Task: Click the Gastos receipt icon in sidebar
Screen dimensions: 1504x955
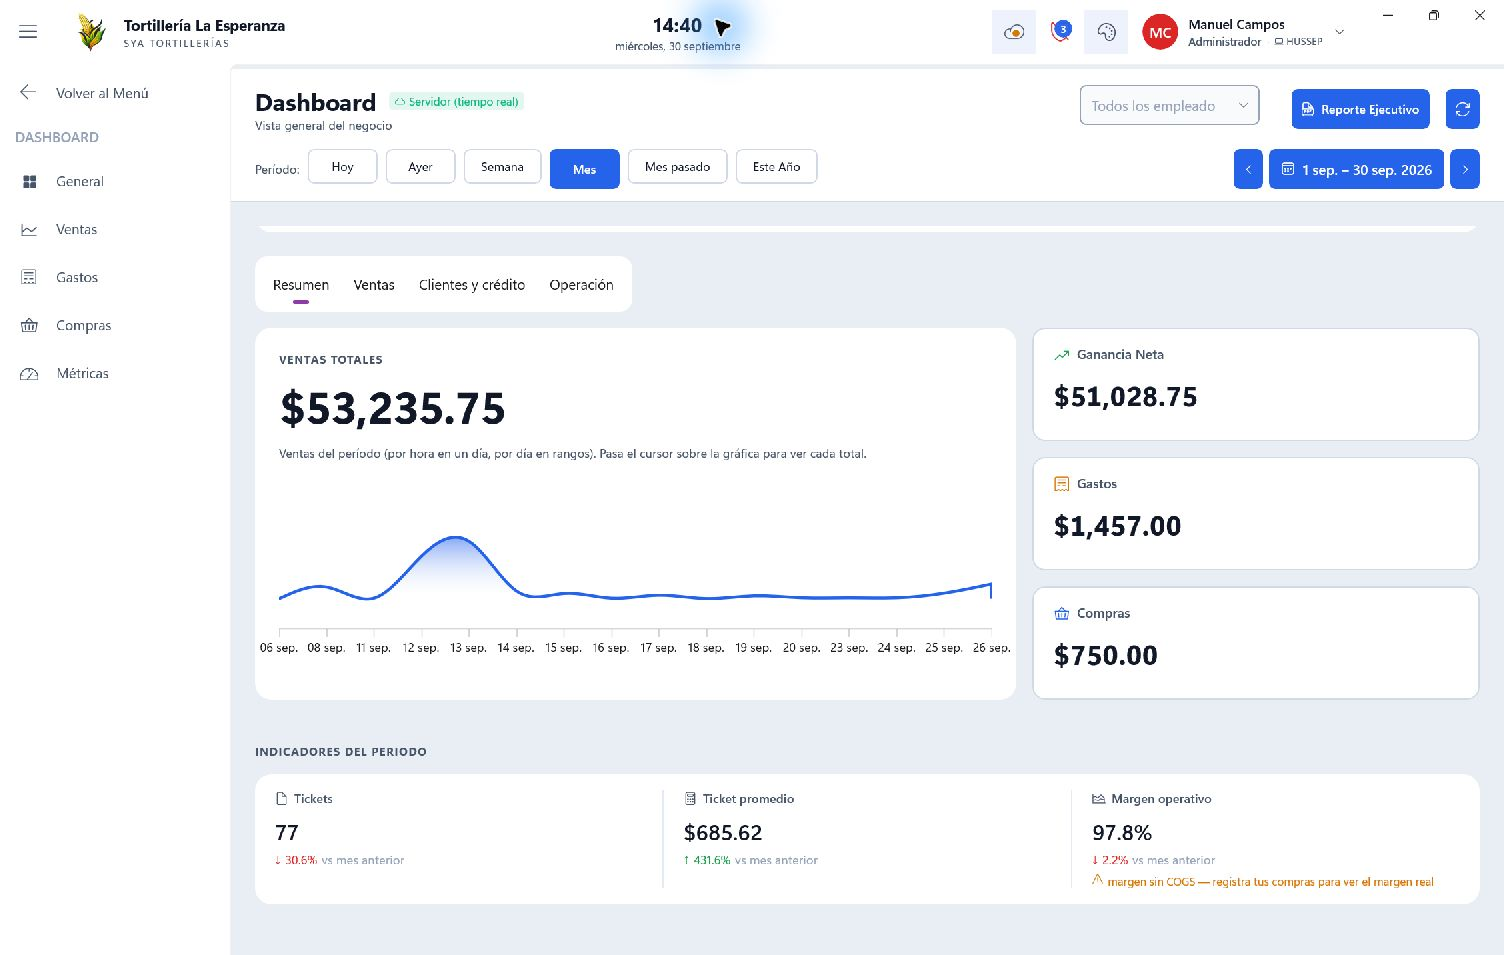Action: coord(29,277)
